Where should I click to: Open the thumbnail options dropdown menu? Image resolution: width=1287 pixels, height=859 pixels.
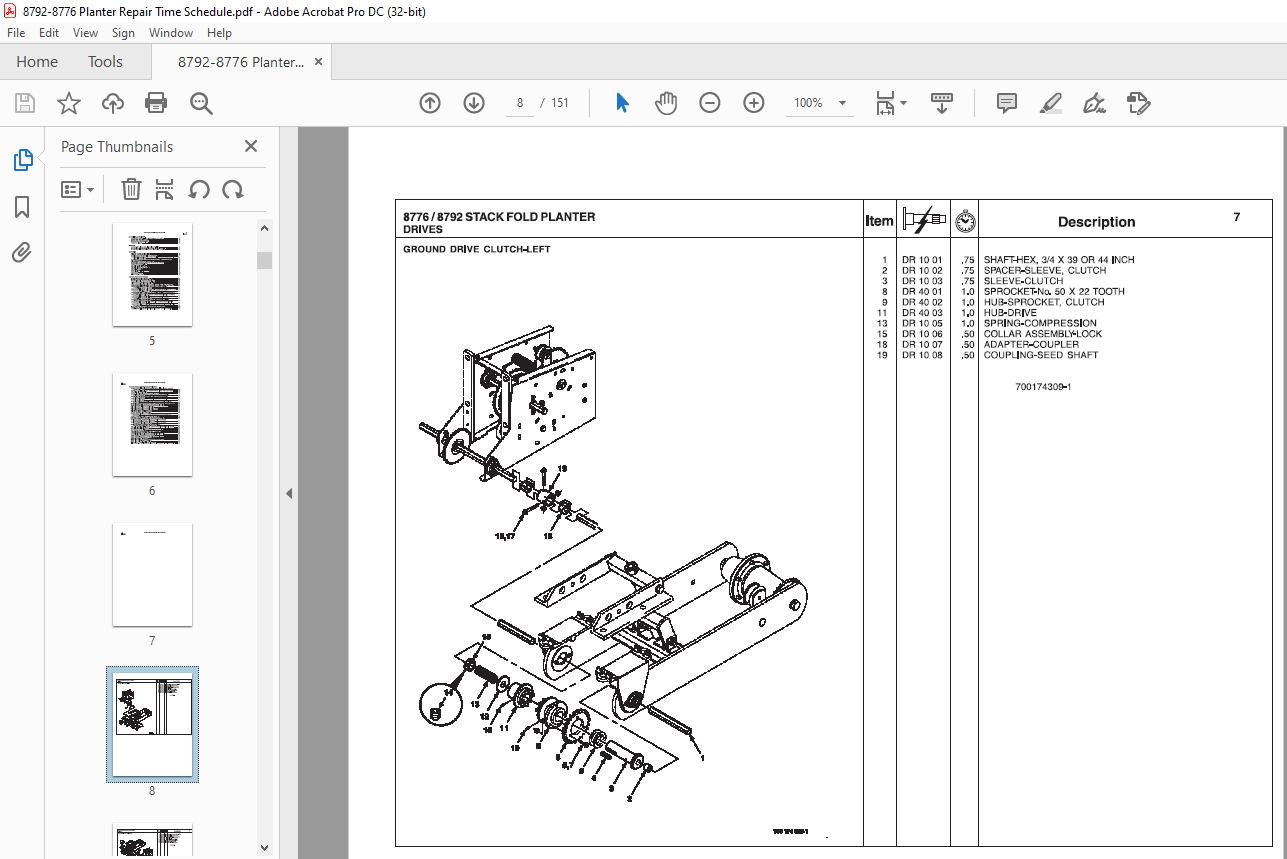tap(77, 189)
